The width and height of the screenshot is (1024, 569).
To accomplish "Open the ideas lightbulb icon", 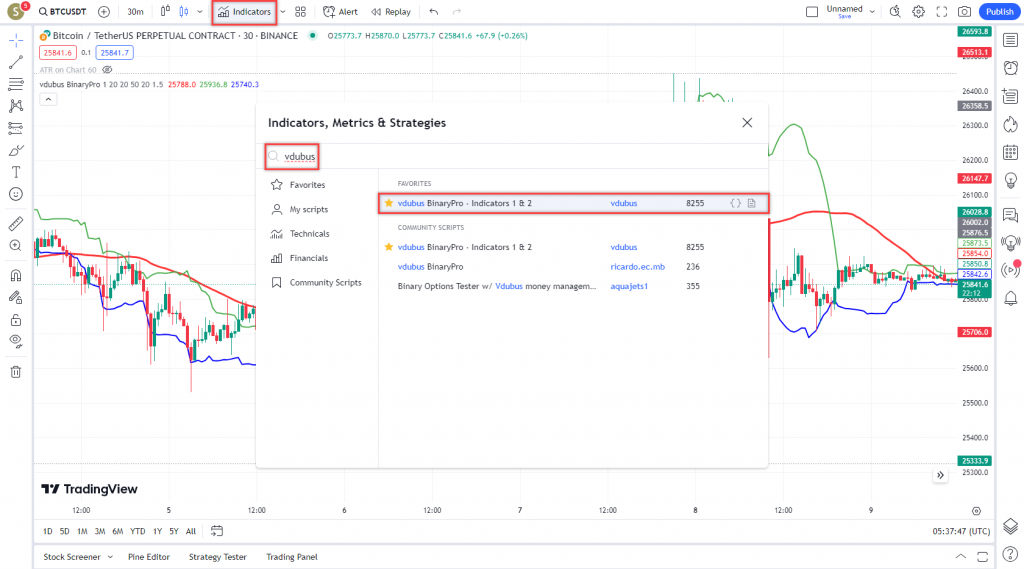I will point(1010,180).
